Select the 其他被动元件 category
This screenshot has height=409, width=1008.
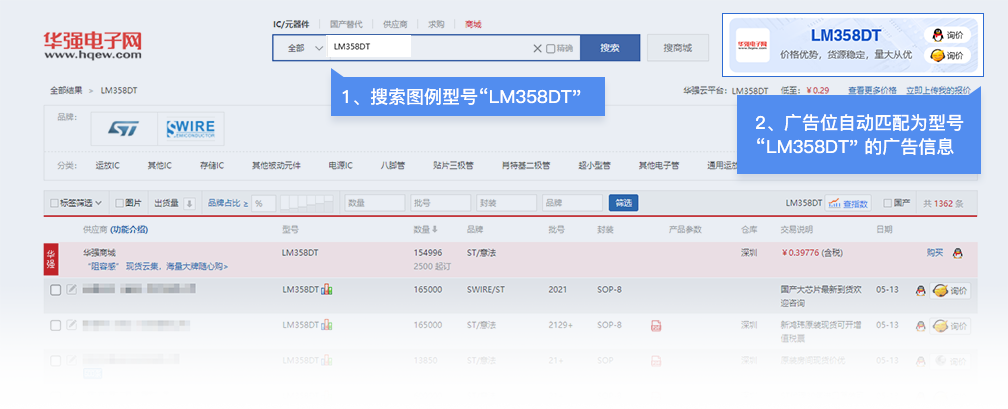pos(276,166)
